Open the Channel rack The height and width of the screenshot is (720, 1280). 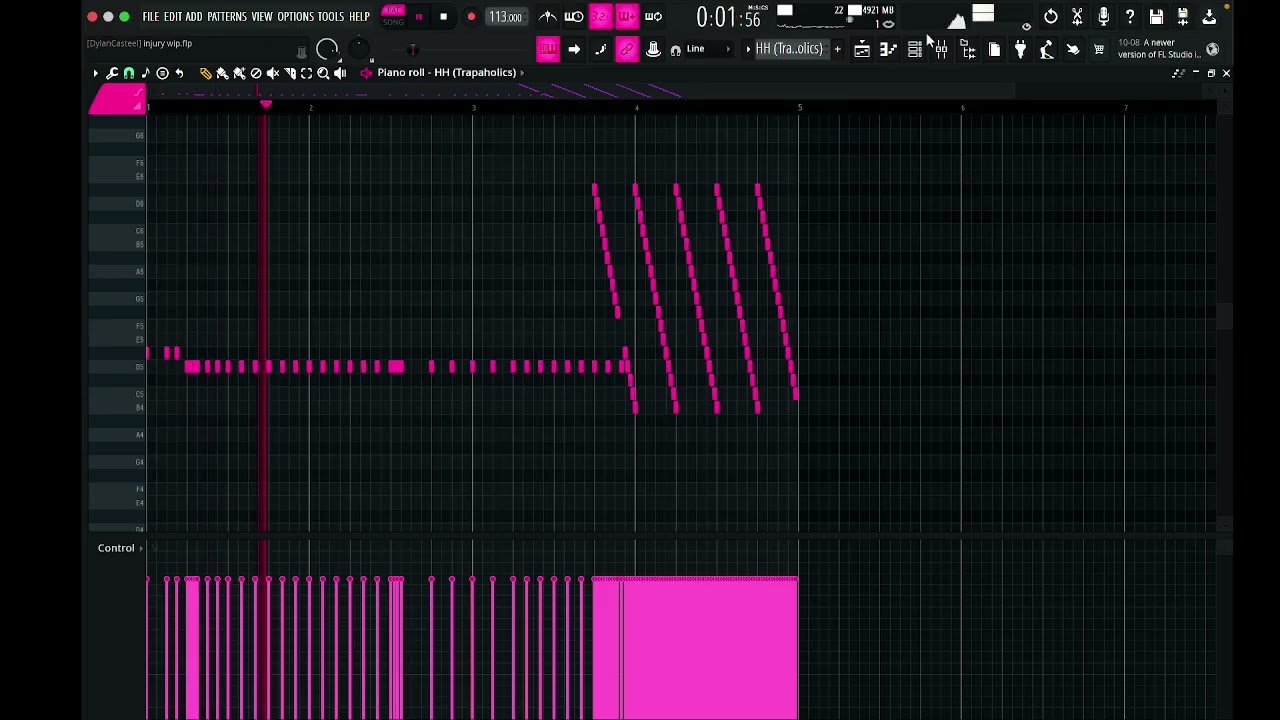(x=914, y=49)
